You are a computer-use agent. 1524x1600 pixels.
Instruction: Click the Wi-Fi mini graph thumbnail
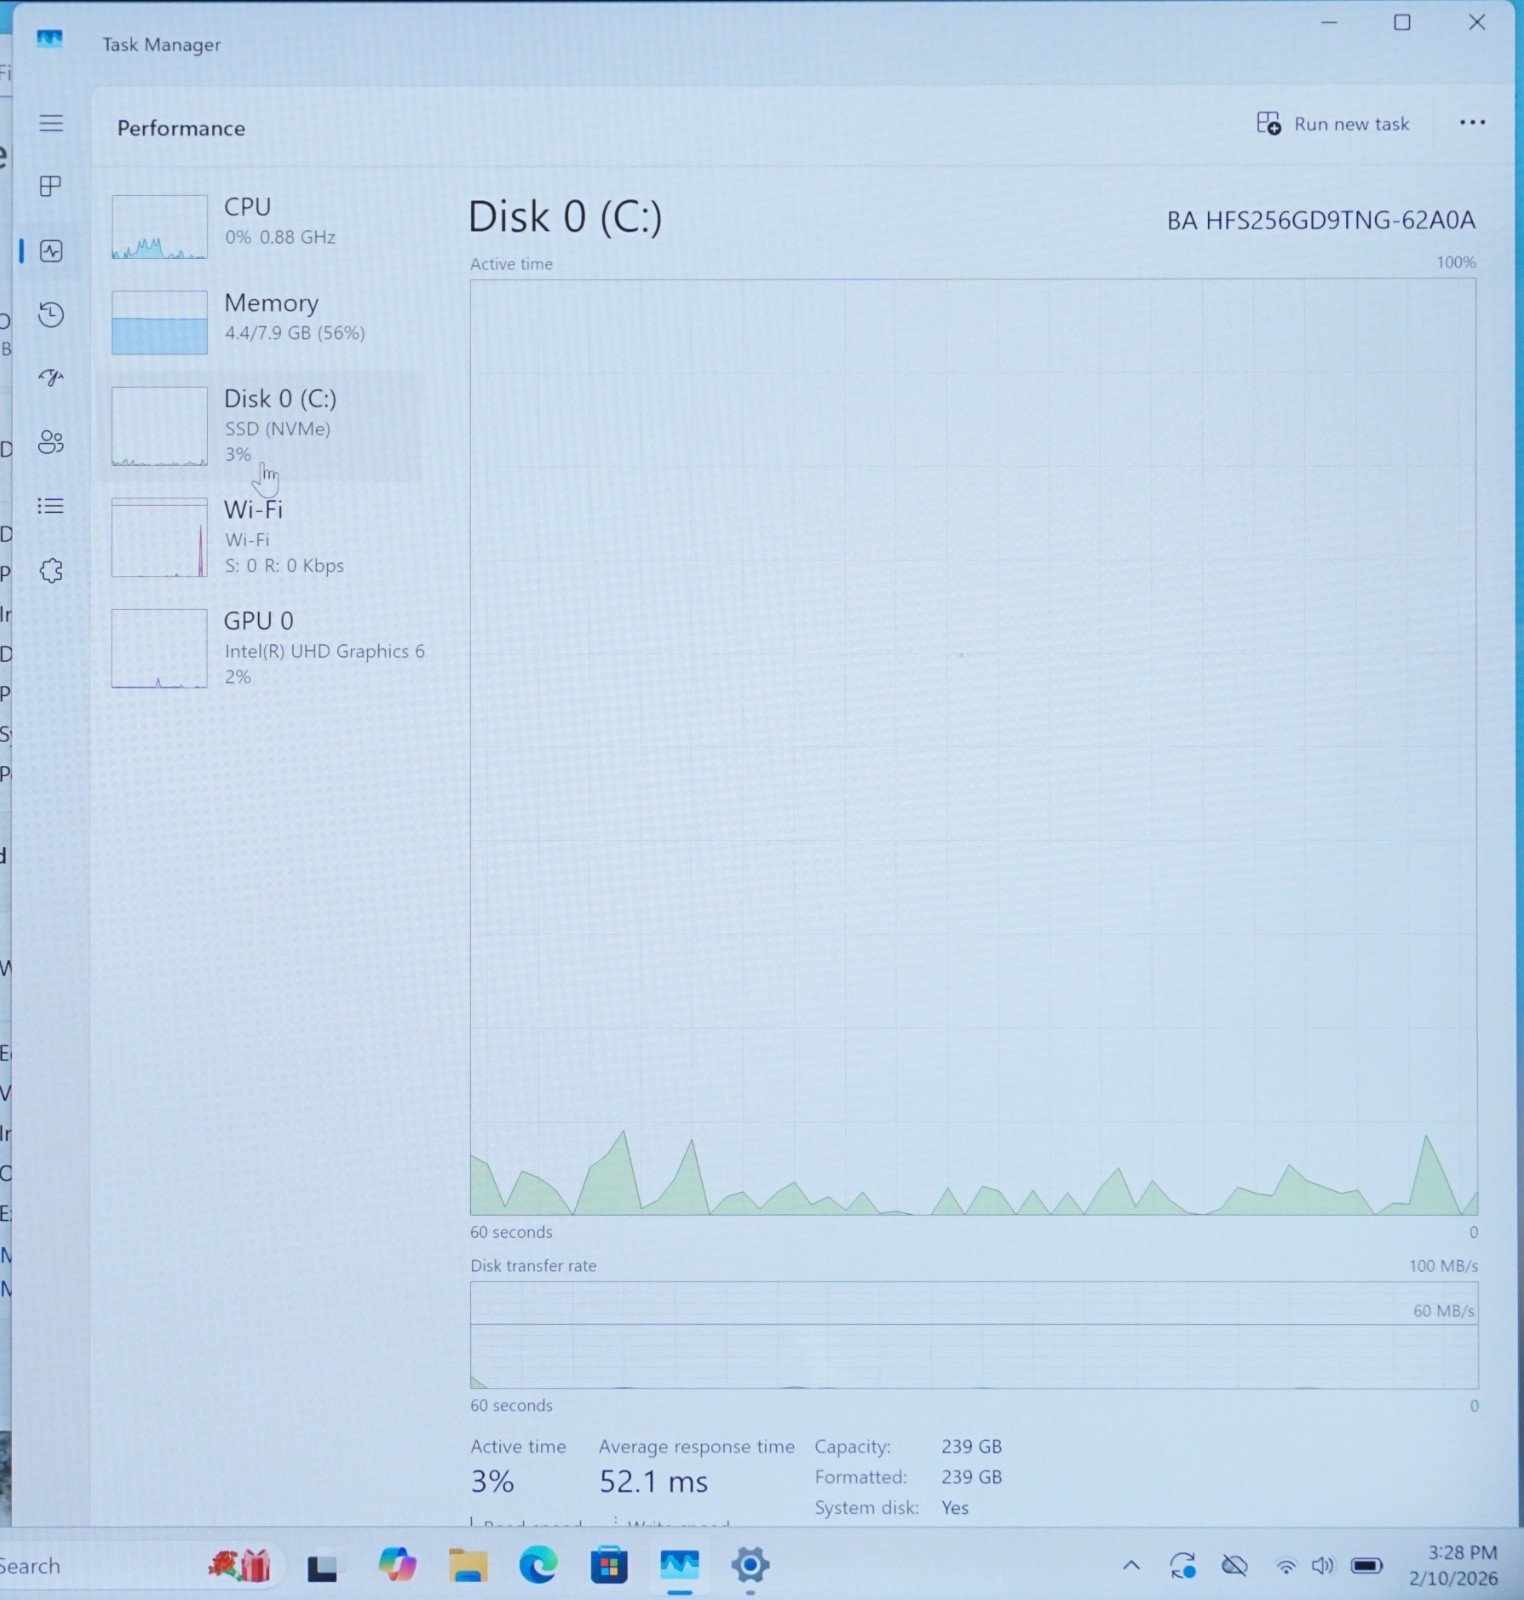pos(159,538)
